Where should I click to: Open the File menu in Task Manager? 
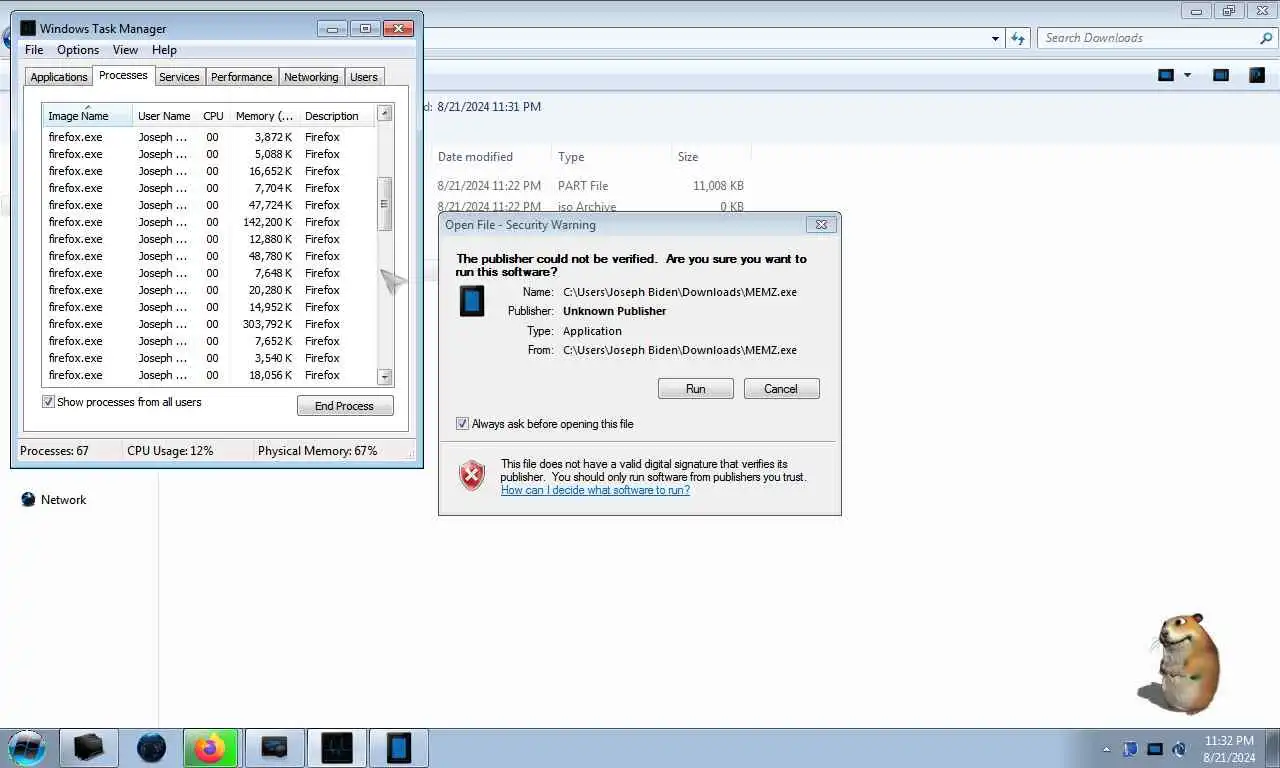(x=34, y=50)
